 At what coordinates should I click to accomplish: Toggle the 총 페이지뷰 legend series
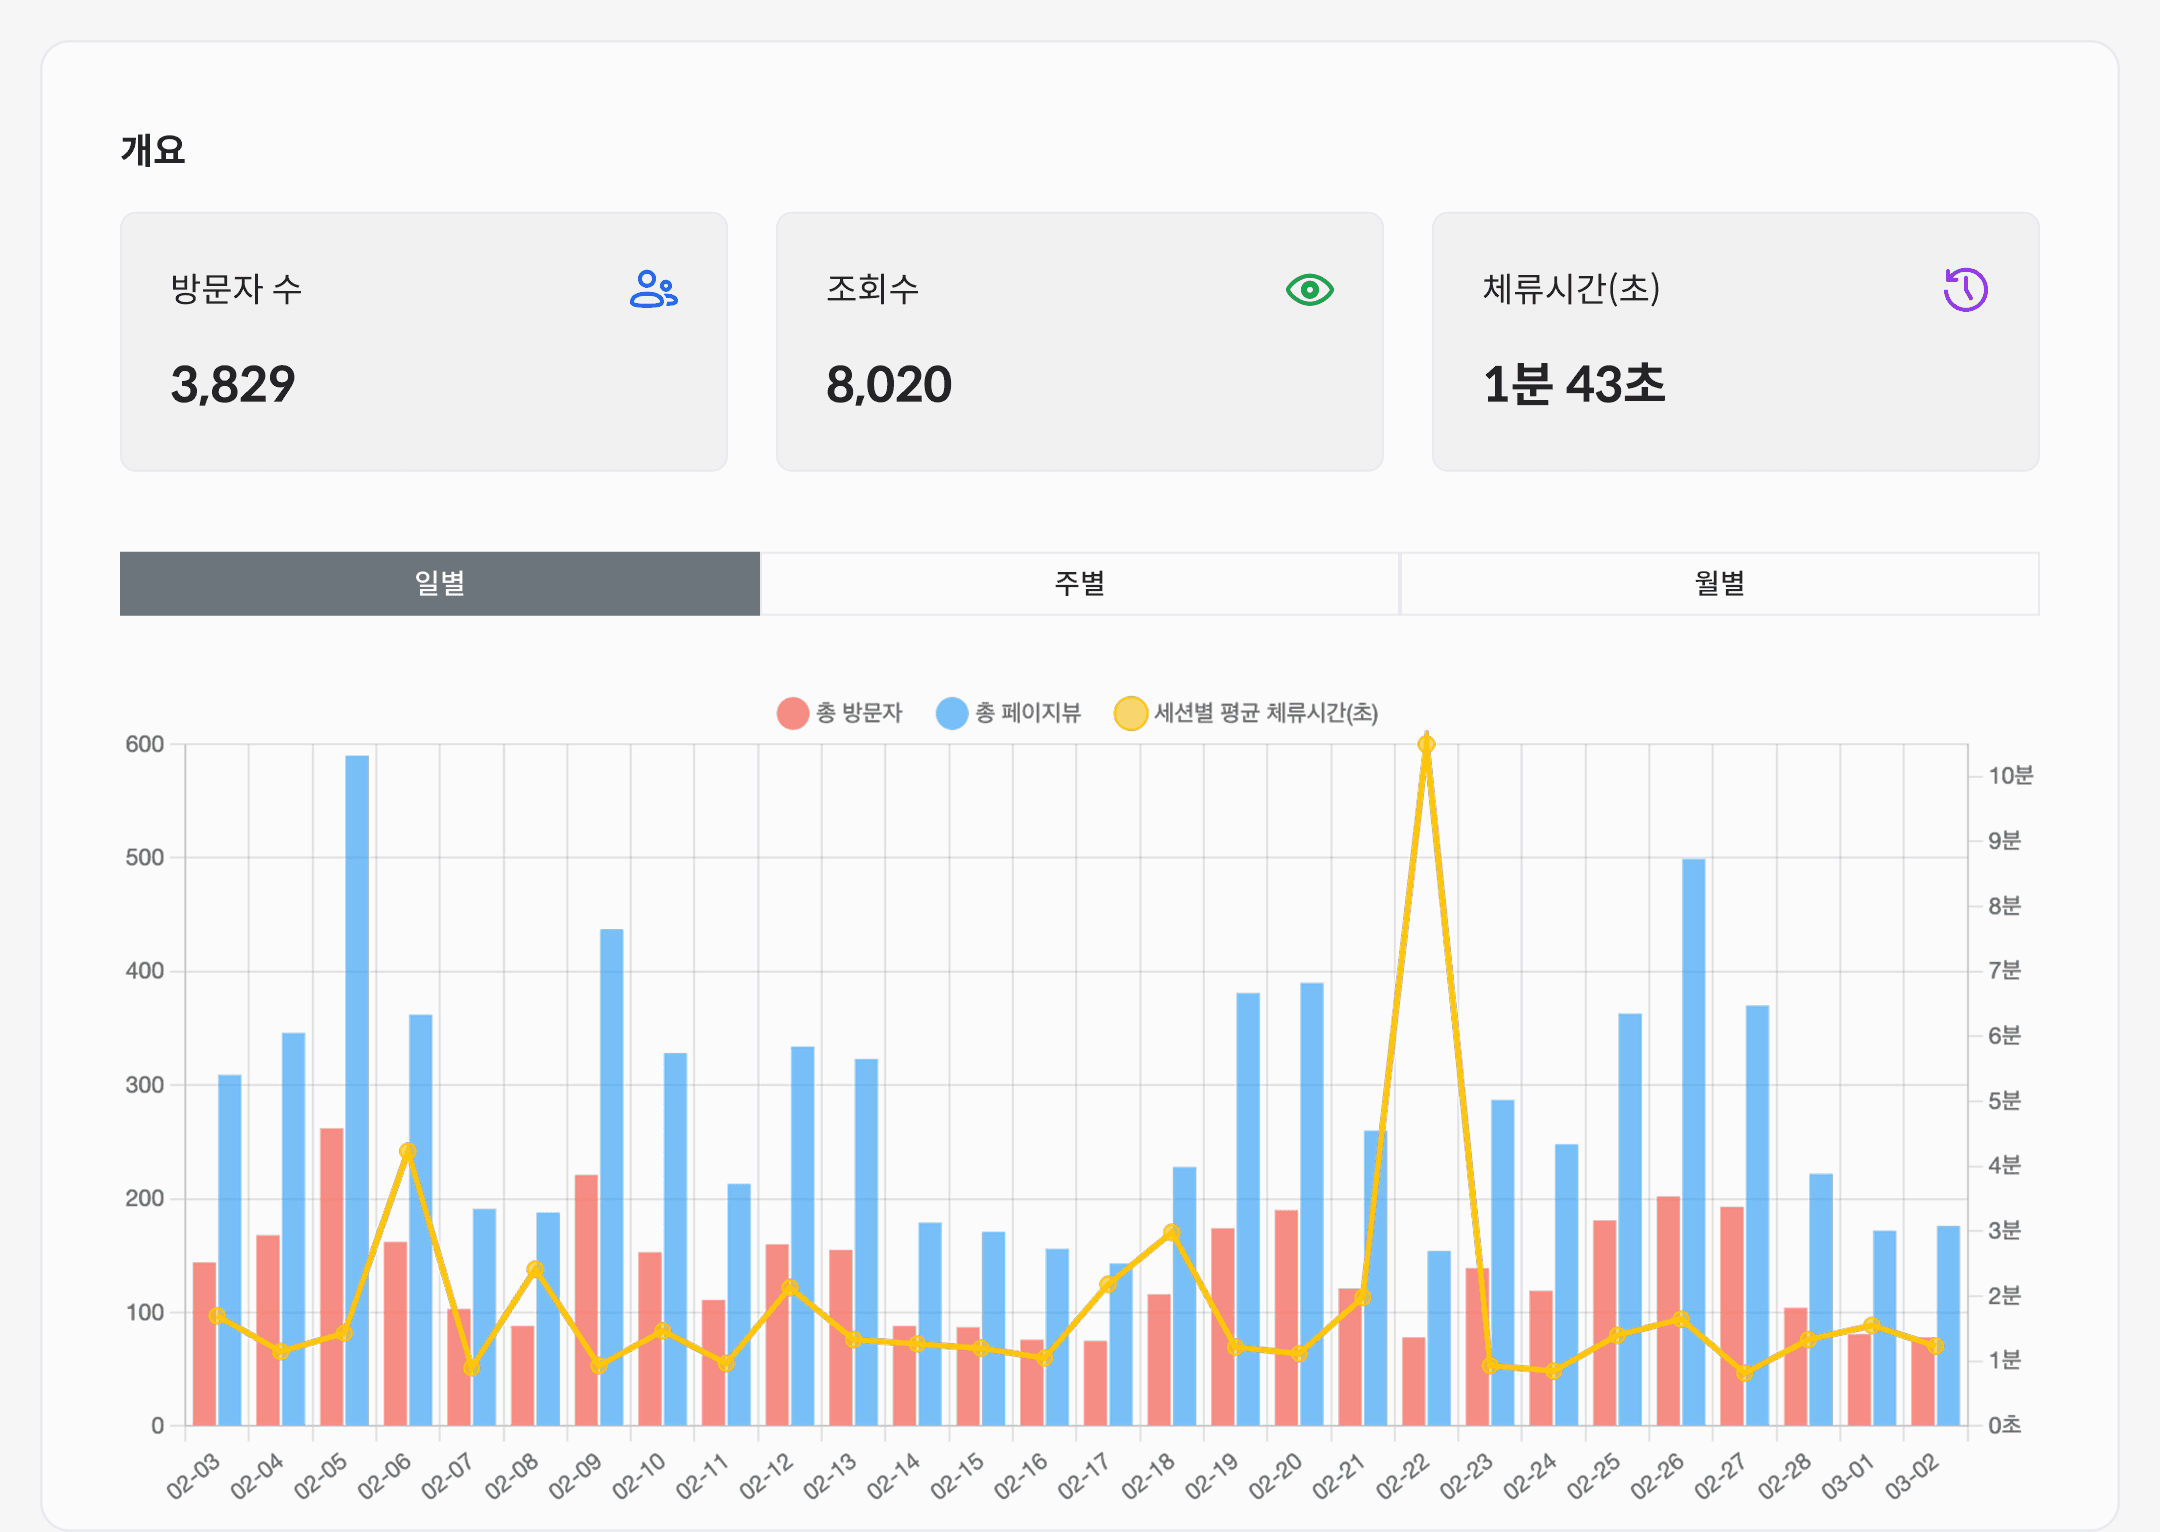pos(1028,713)
